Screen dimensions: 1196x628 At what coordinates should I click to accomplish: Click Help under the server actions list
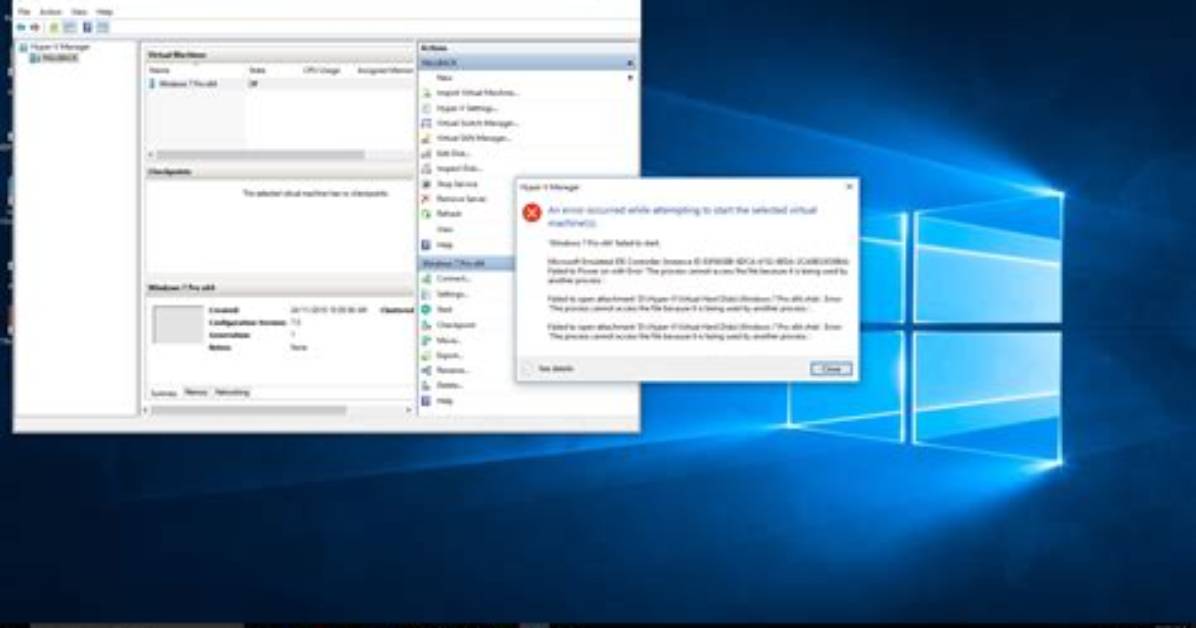tap(444, 245)
